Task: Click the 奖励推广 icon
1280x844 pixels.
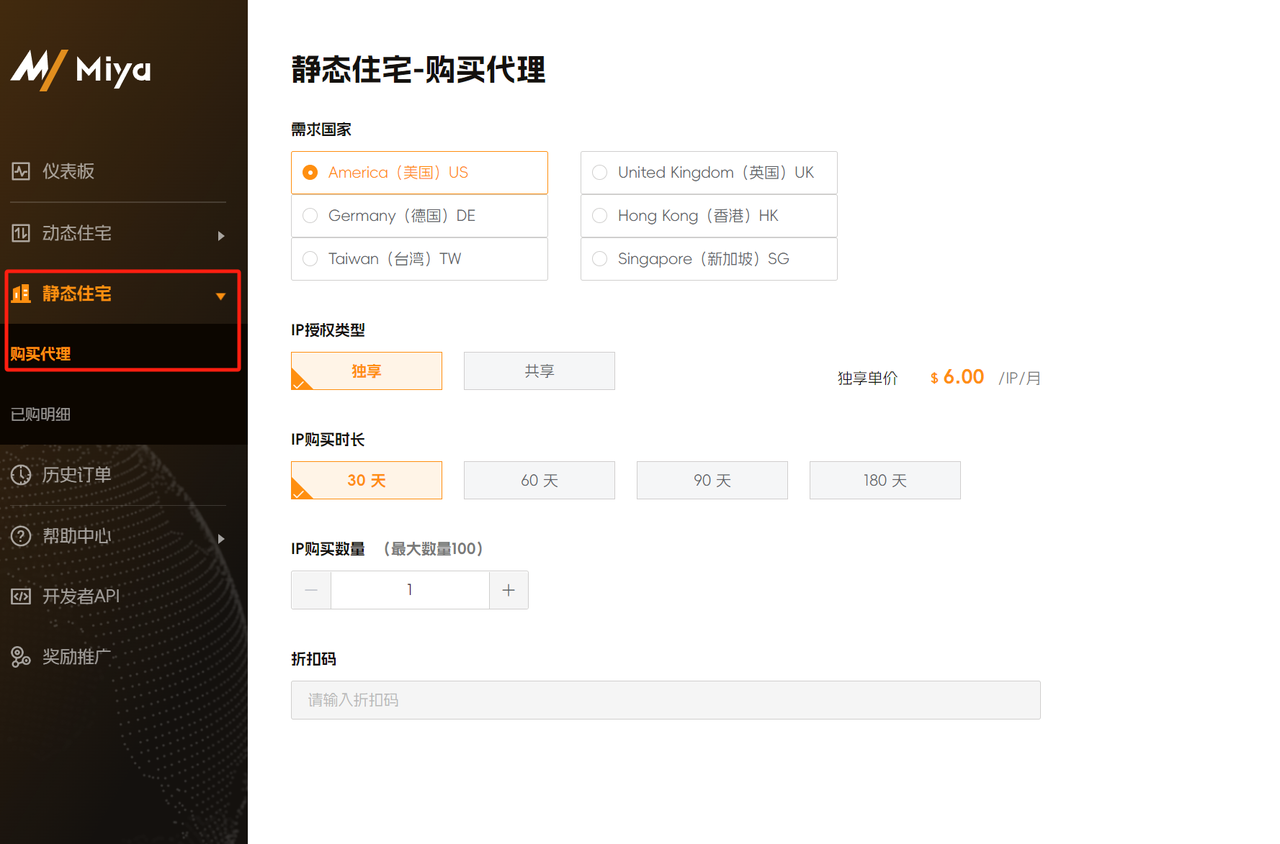Action: (21, 657)
